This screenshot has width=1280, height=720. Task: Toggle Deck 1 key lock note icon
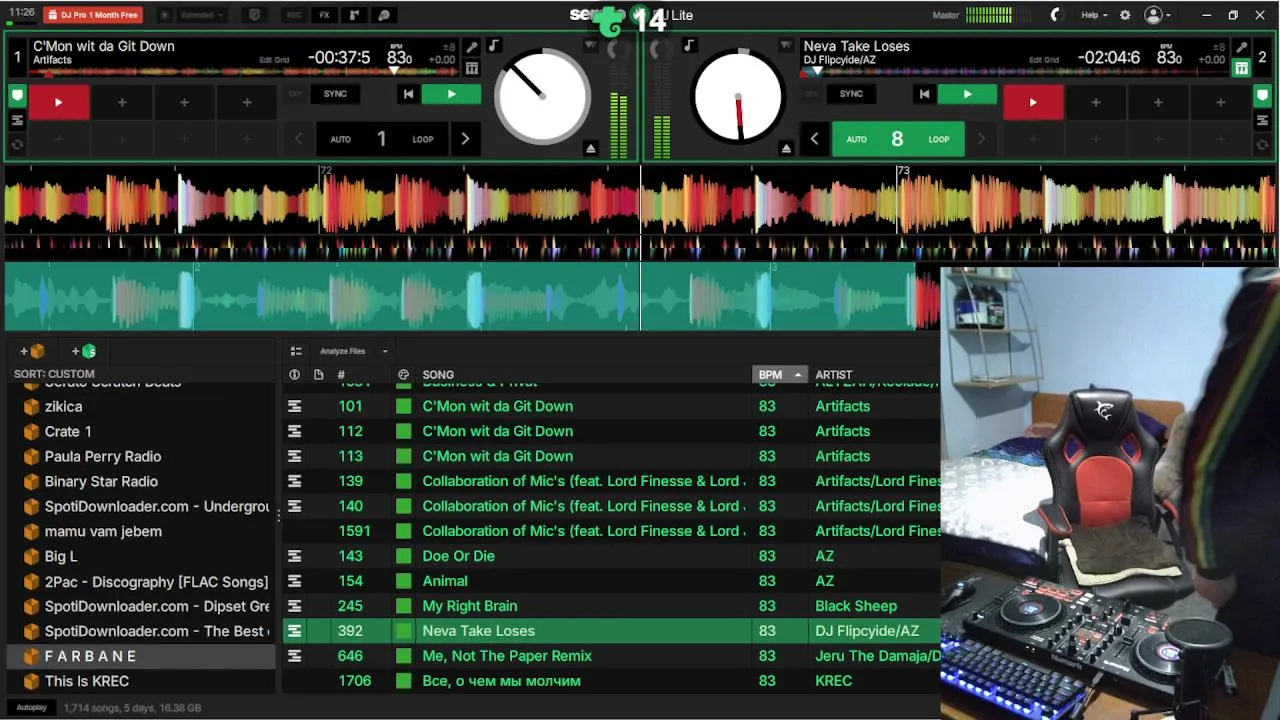tap(493, 46)
